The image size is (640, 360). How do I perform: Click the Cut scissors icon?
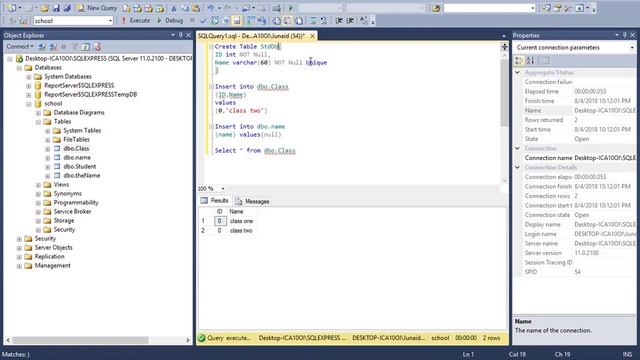coord(173,8)
